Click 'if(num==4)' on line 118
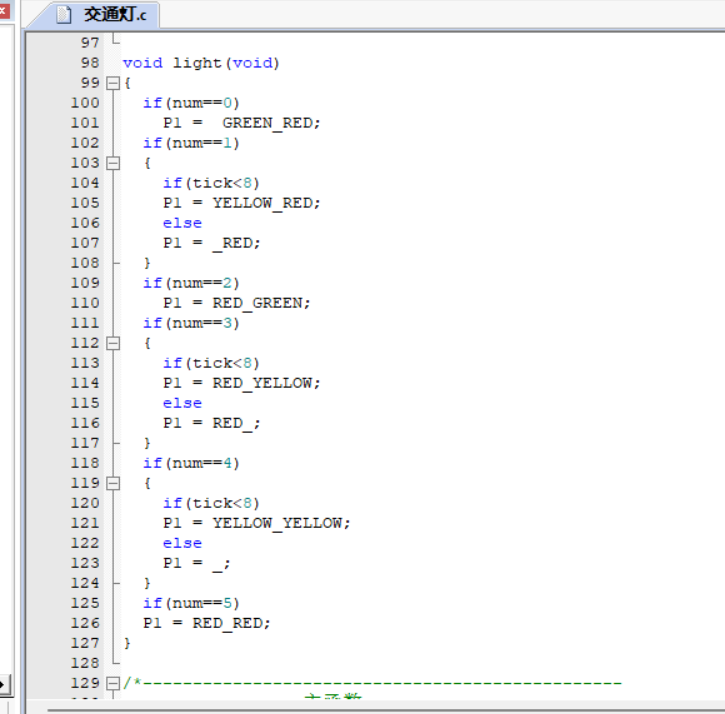This screenshot has width=725, height=714. tap(191, 463)
